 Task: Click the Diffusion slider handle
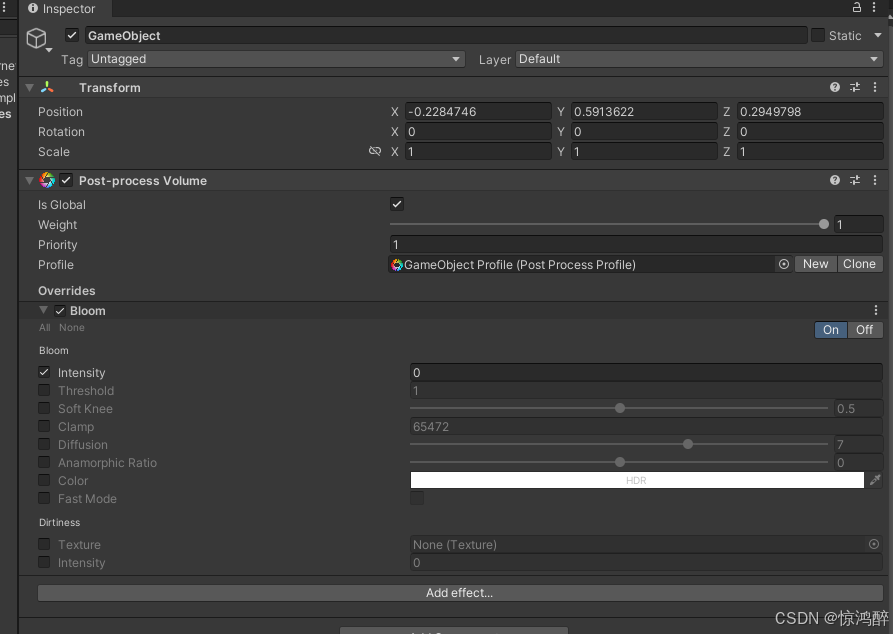(688, 444)
